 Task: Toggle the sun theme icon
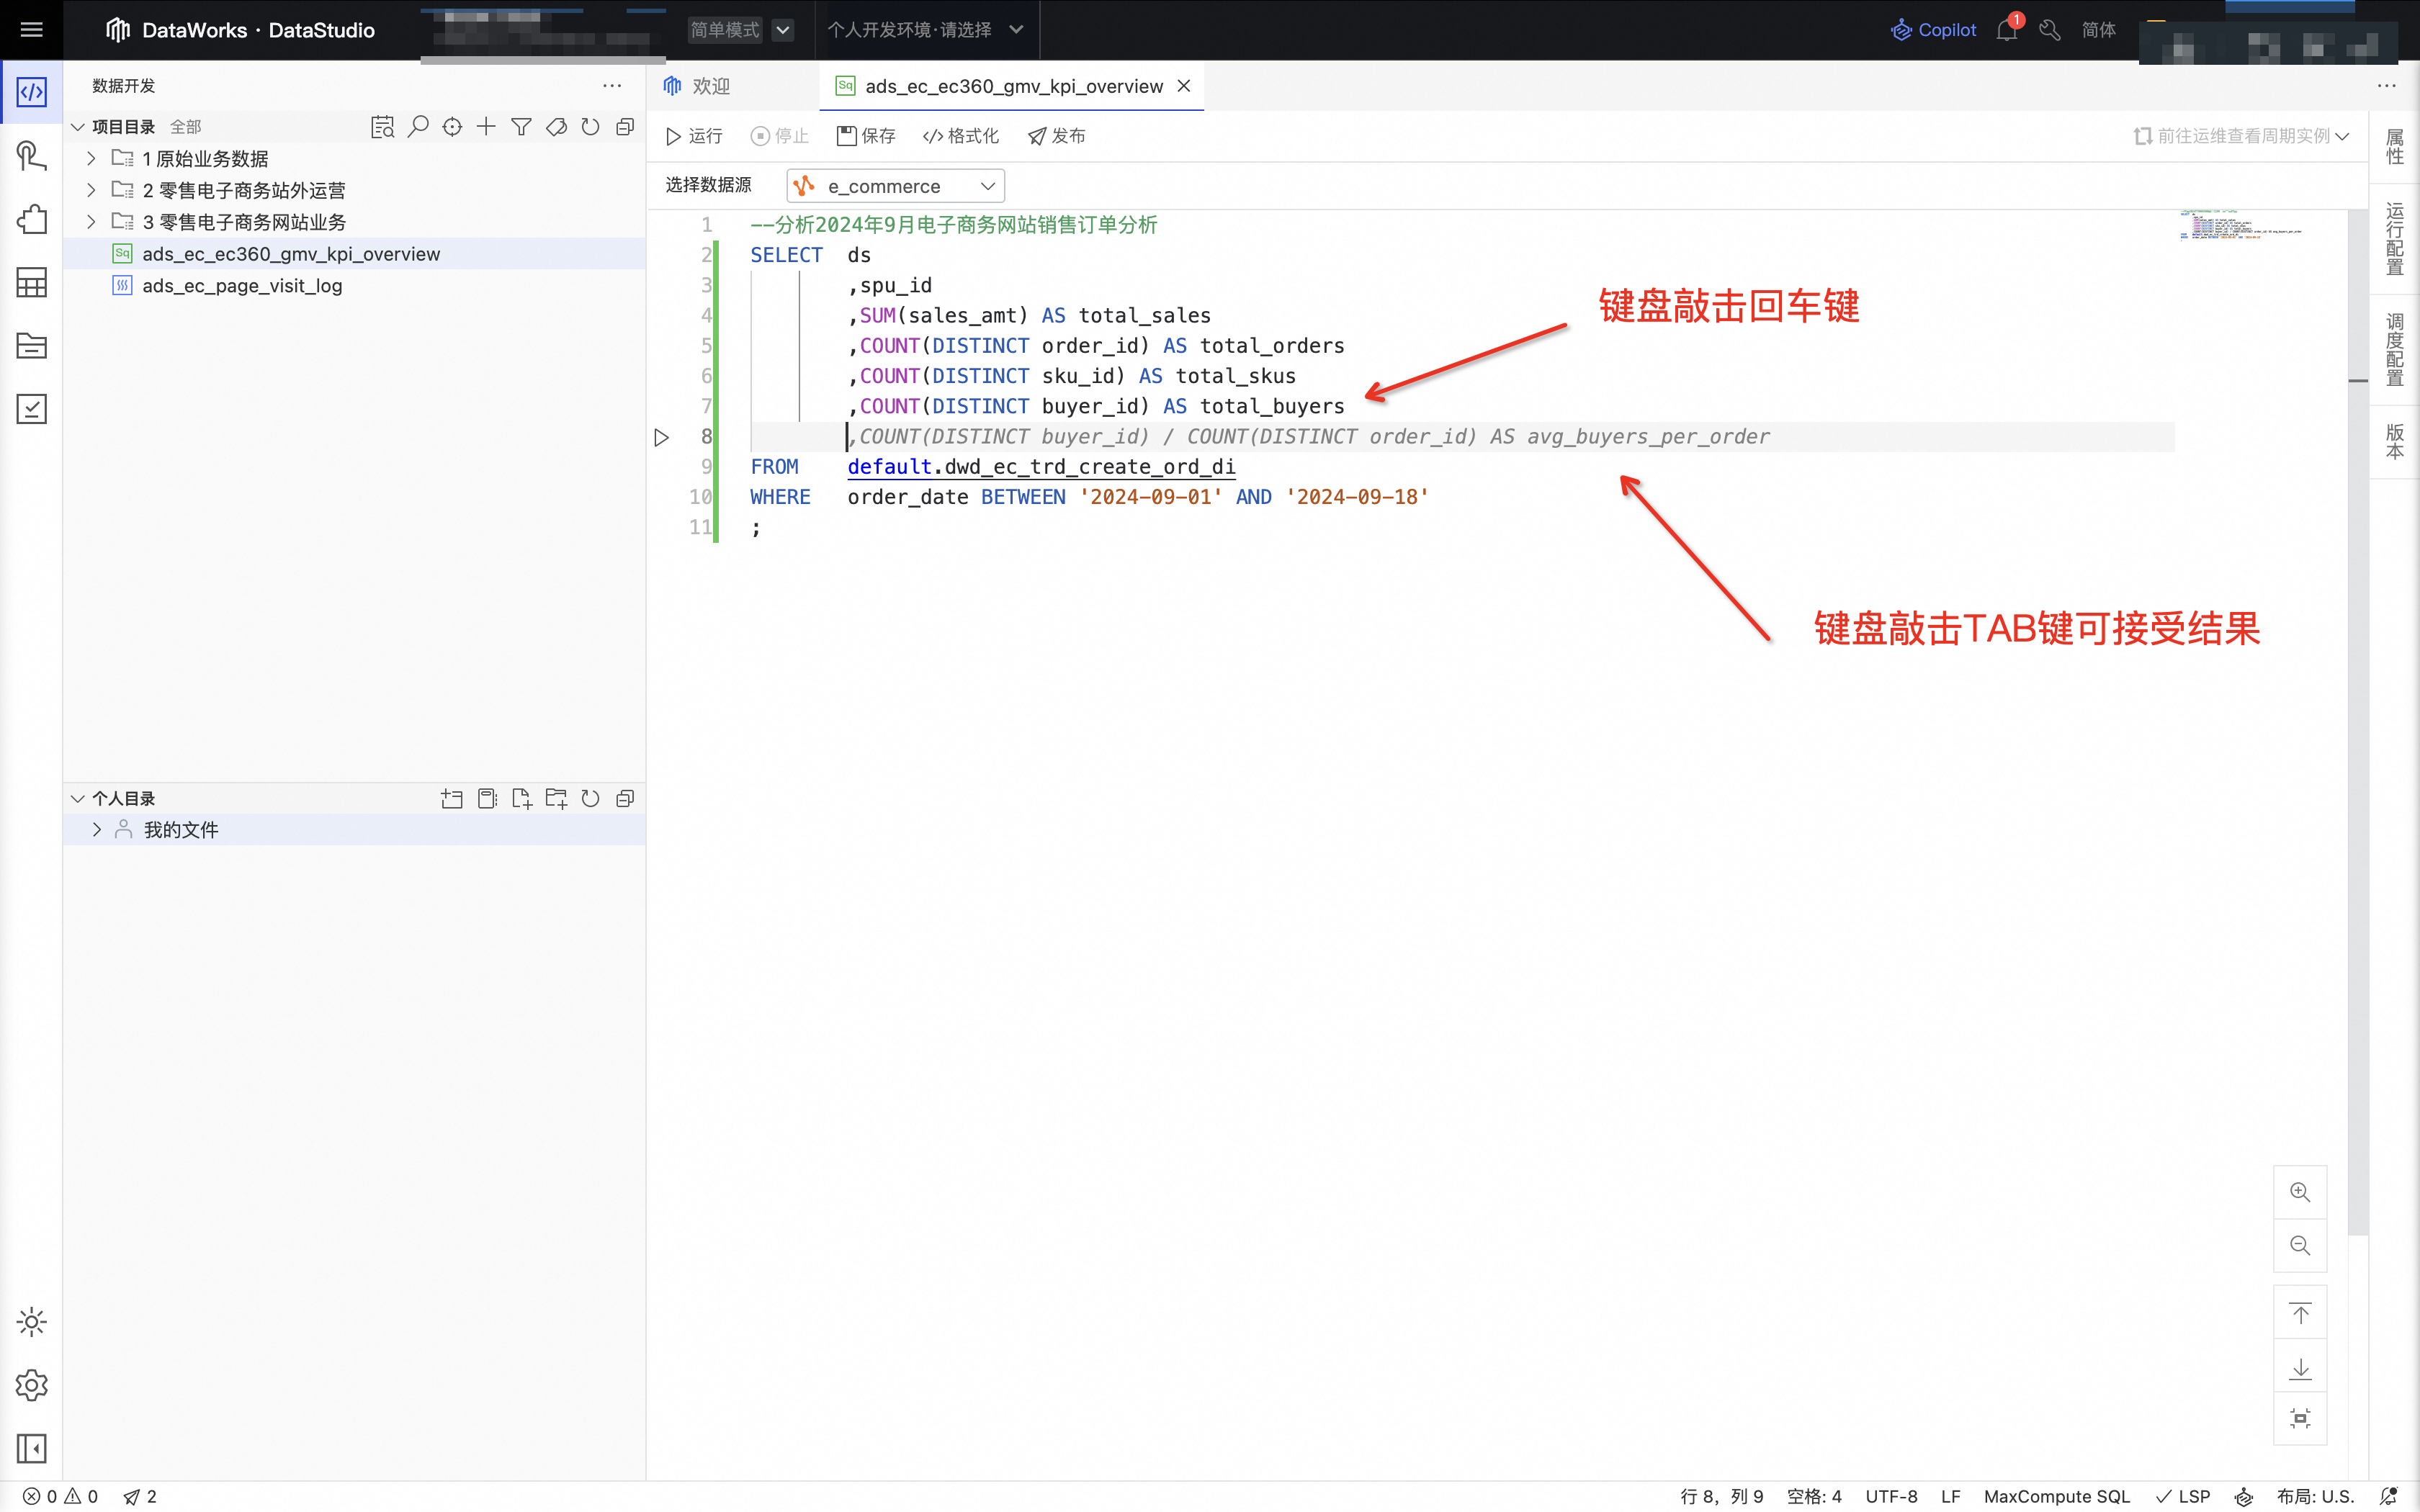click(x=31, y=1322)
